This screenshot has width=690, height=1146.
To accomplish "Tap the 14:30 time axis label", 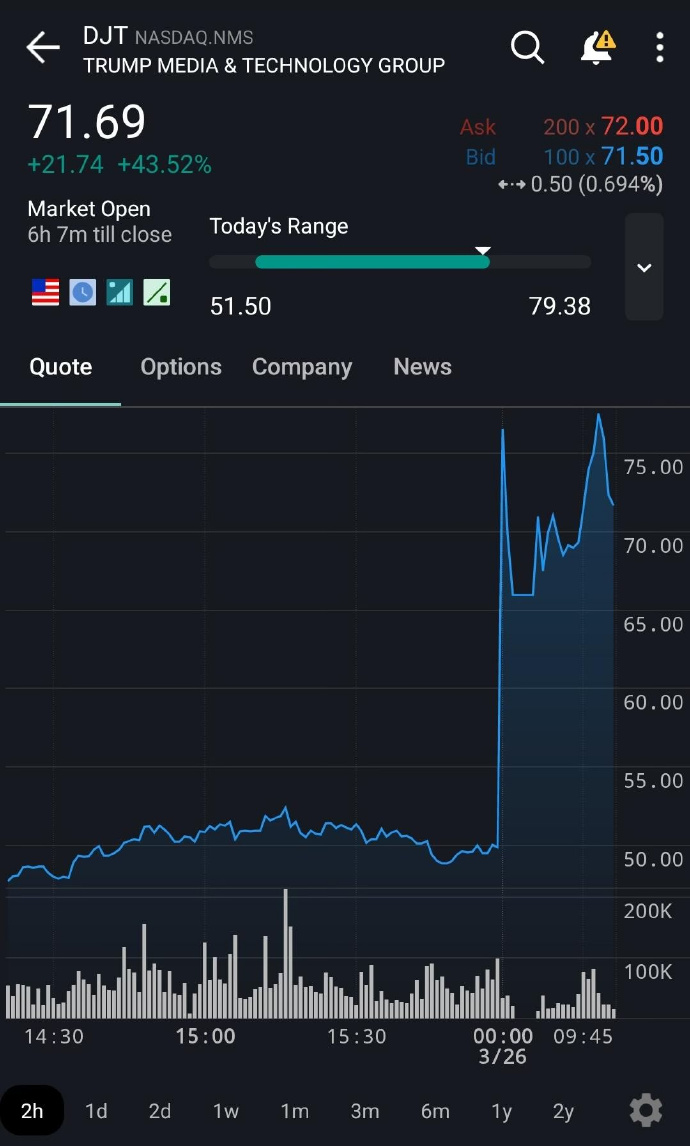I will pos(53,1036).
